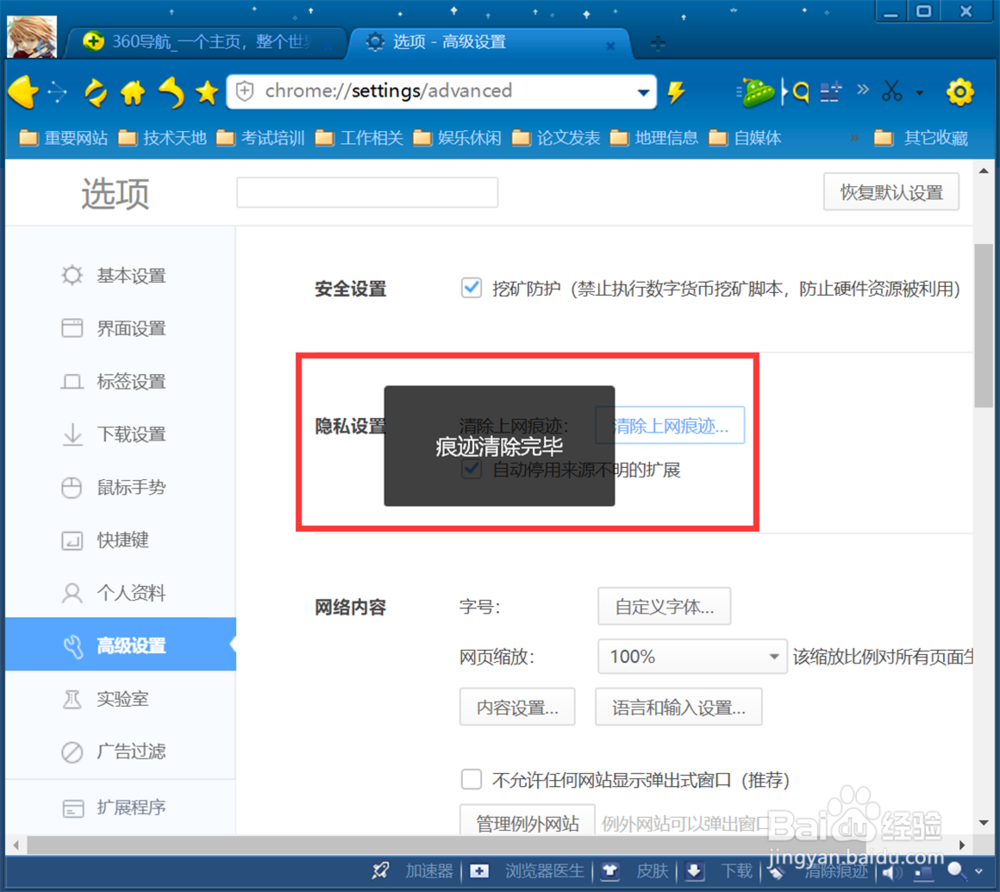Open the 地理信息 bookmark folder
The height and width of the screenshot is (892, 1000).
[654, 138]
